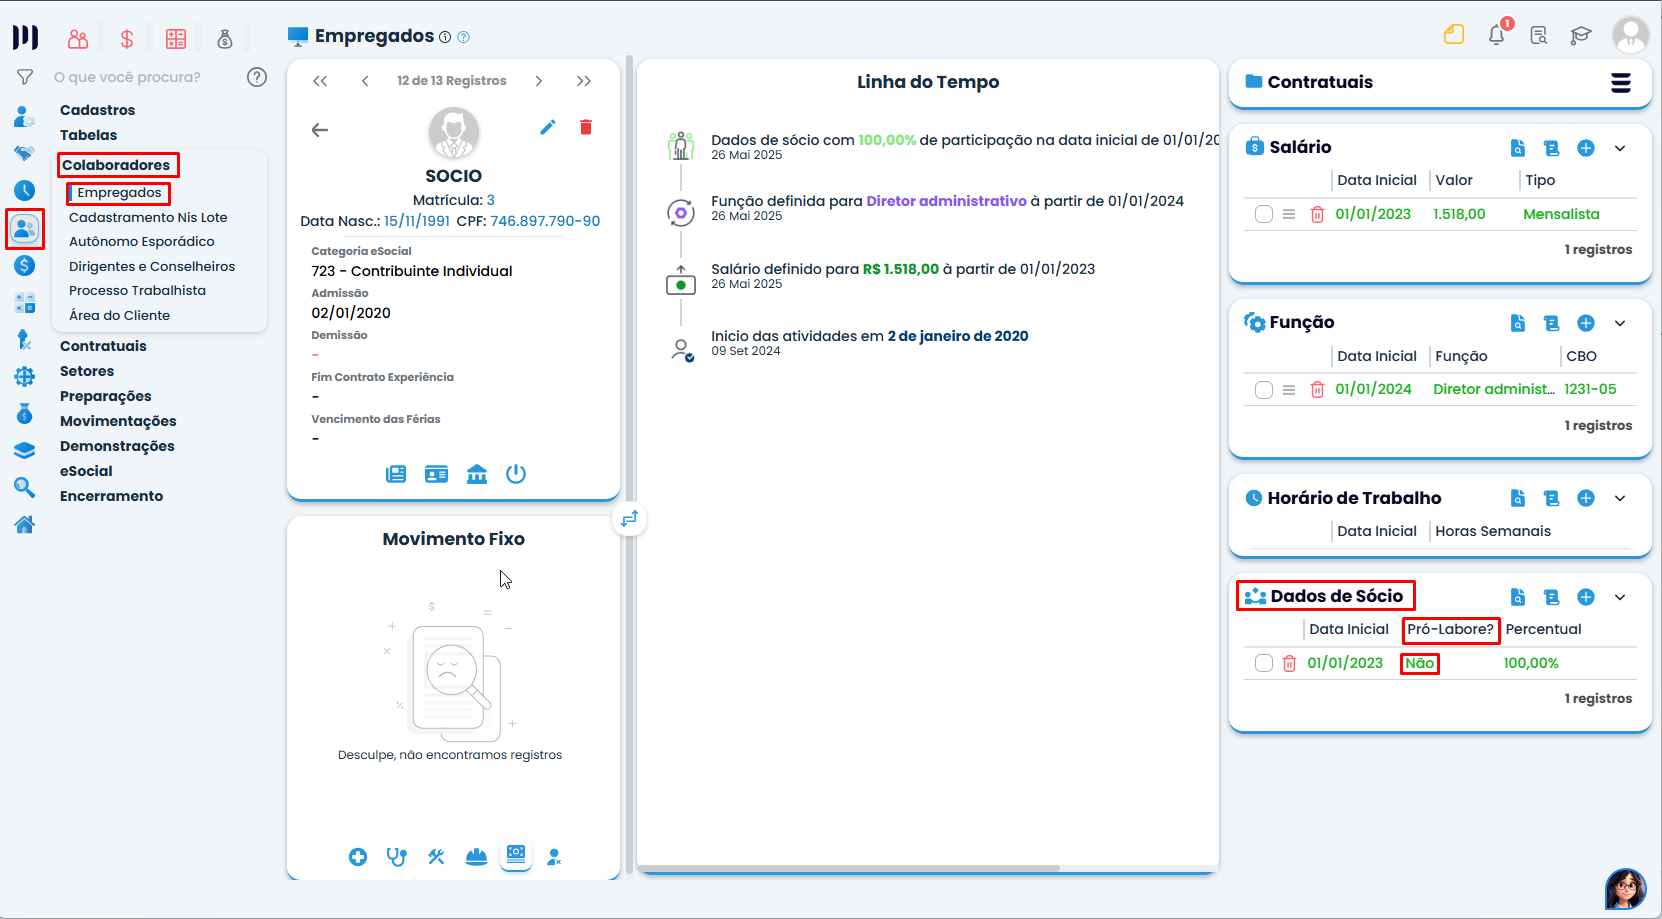Open the notifications bell
This screenshot has width=1662, height=919.
point(1497,35)
